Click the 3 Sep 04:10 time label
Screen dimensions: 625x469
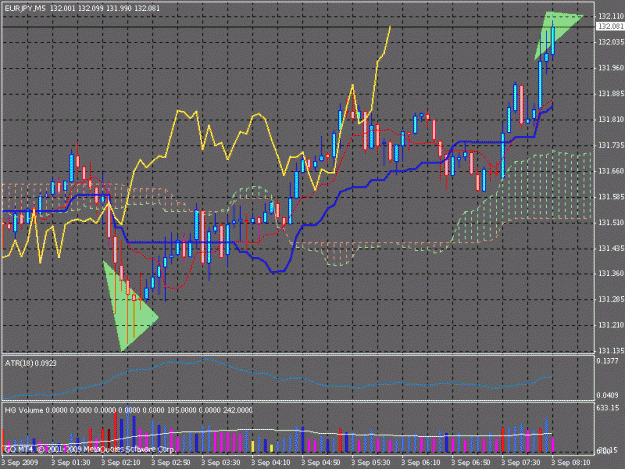coord(271,462)
